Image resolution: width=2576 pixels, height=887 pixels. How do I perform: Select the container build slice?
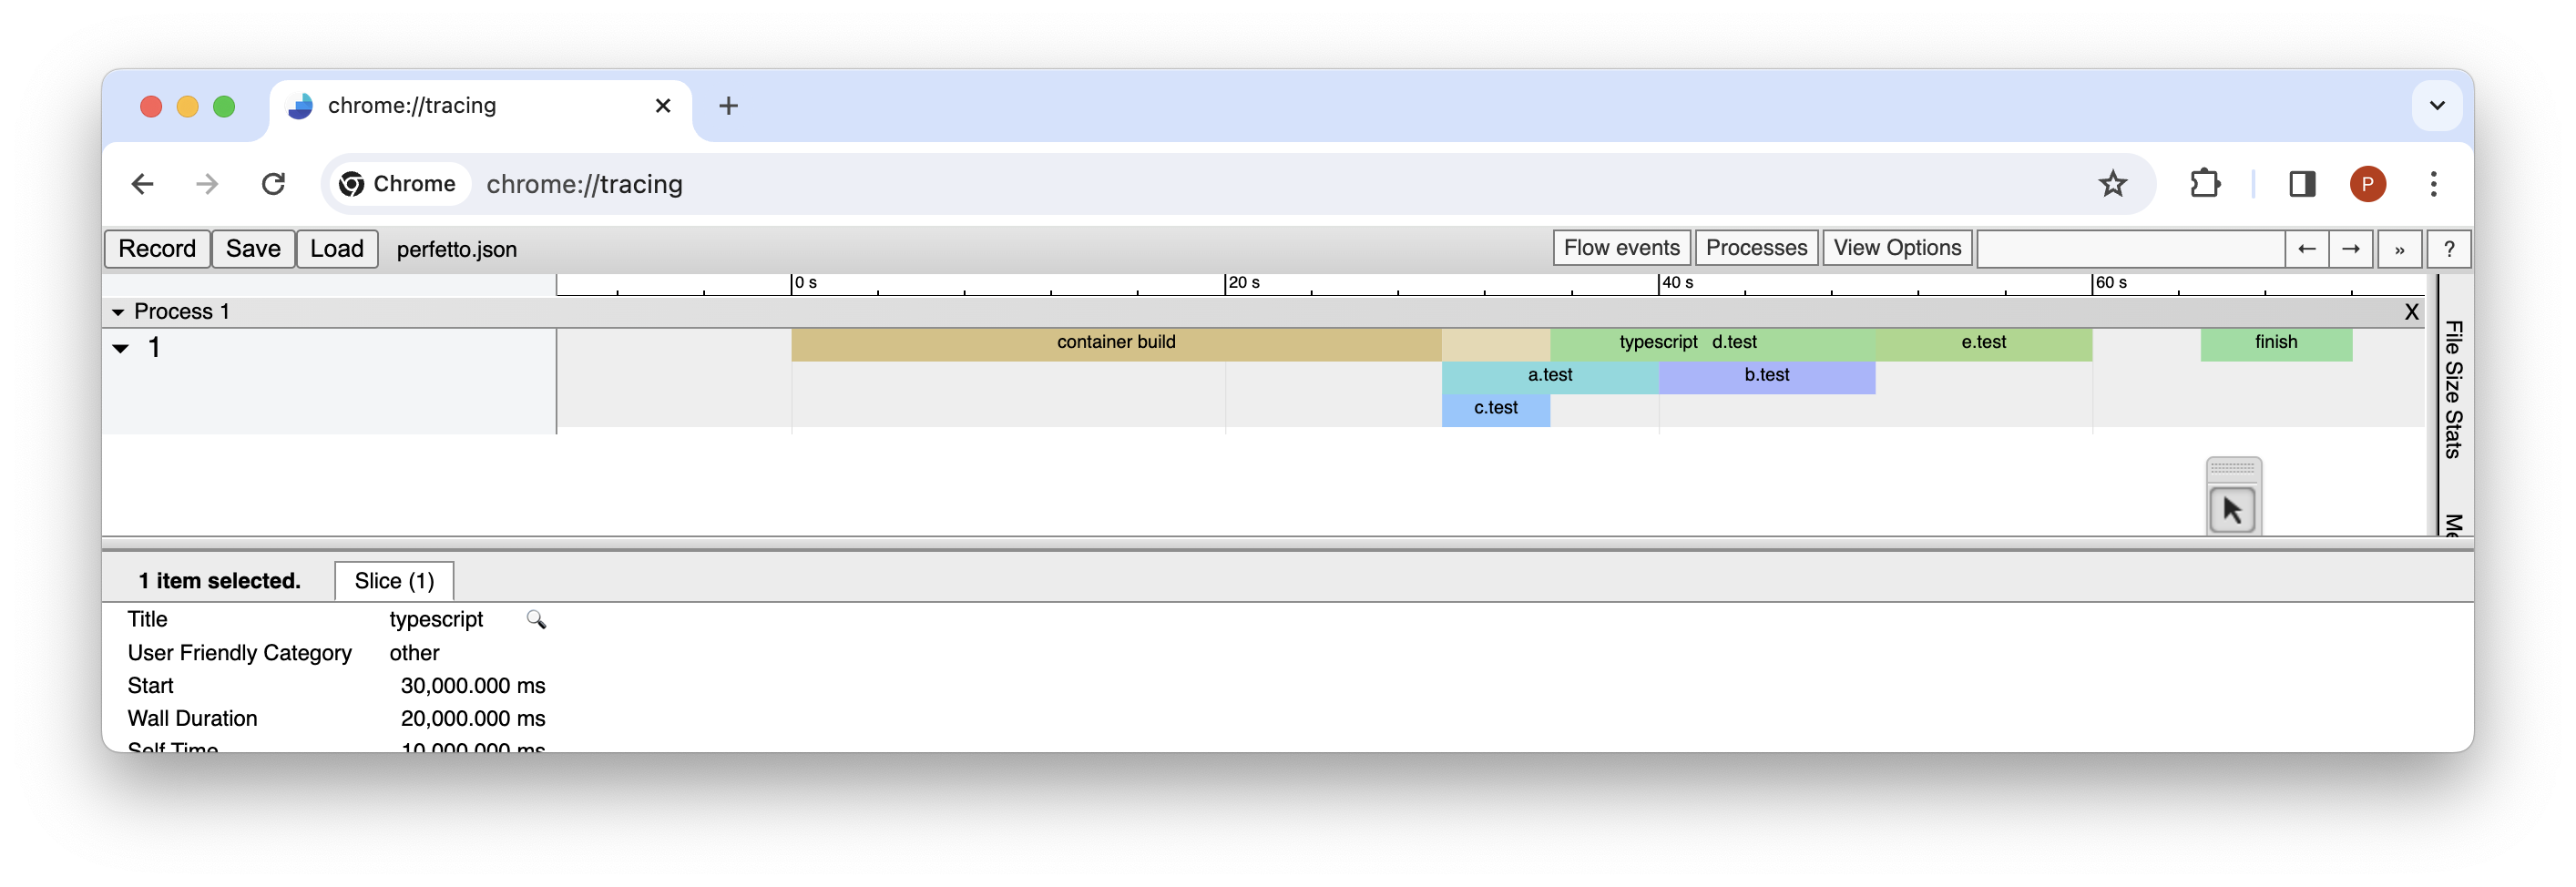click(1115, 343)
